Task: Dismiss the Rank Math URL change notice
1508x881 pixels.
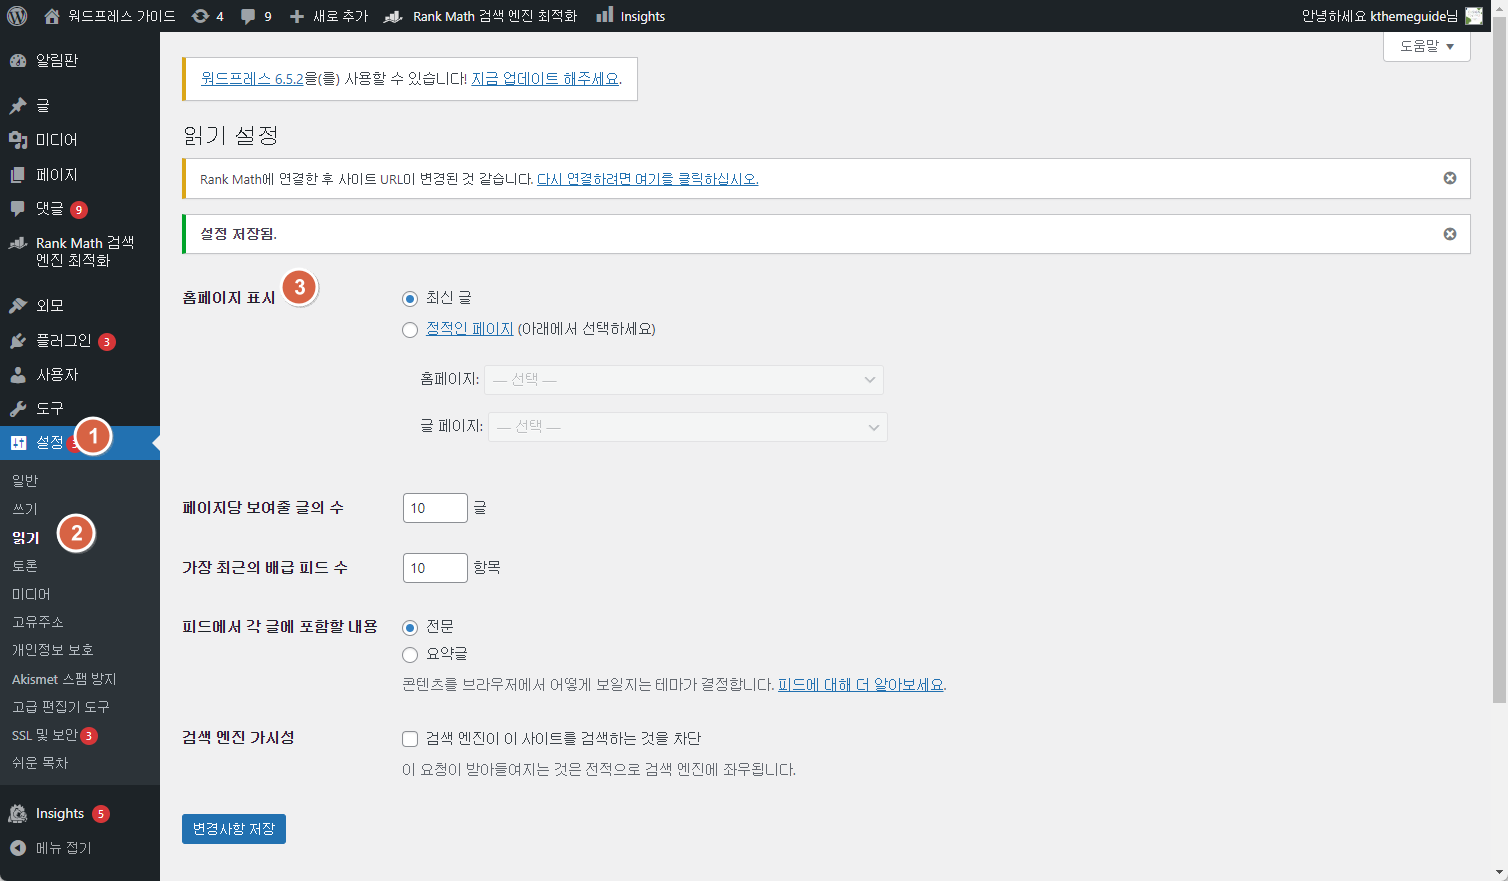Action: [x=1450, y=178]
